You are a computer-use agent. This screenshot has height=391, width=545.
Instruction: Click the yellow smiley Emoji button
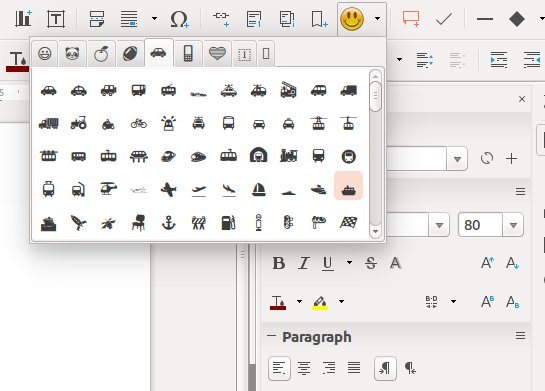(x=352, y=19)
